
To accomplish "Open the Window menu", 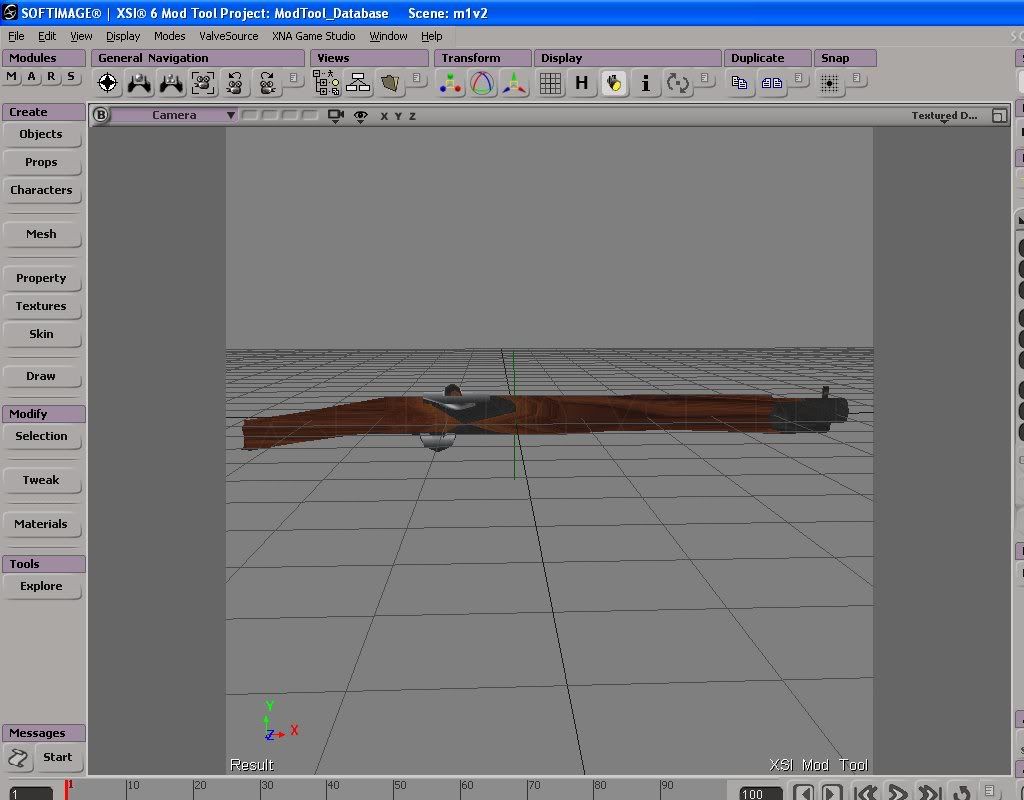I will (x=388, y=36).
